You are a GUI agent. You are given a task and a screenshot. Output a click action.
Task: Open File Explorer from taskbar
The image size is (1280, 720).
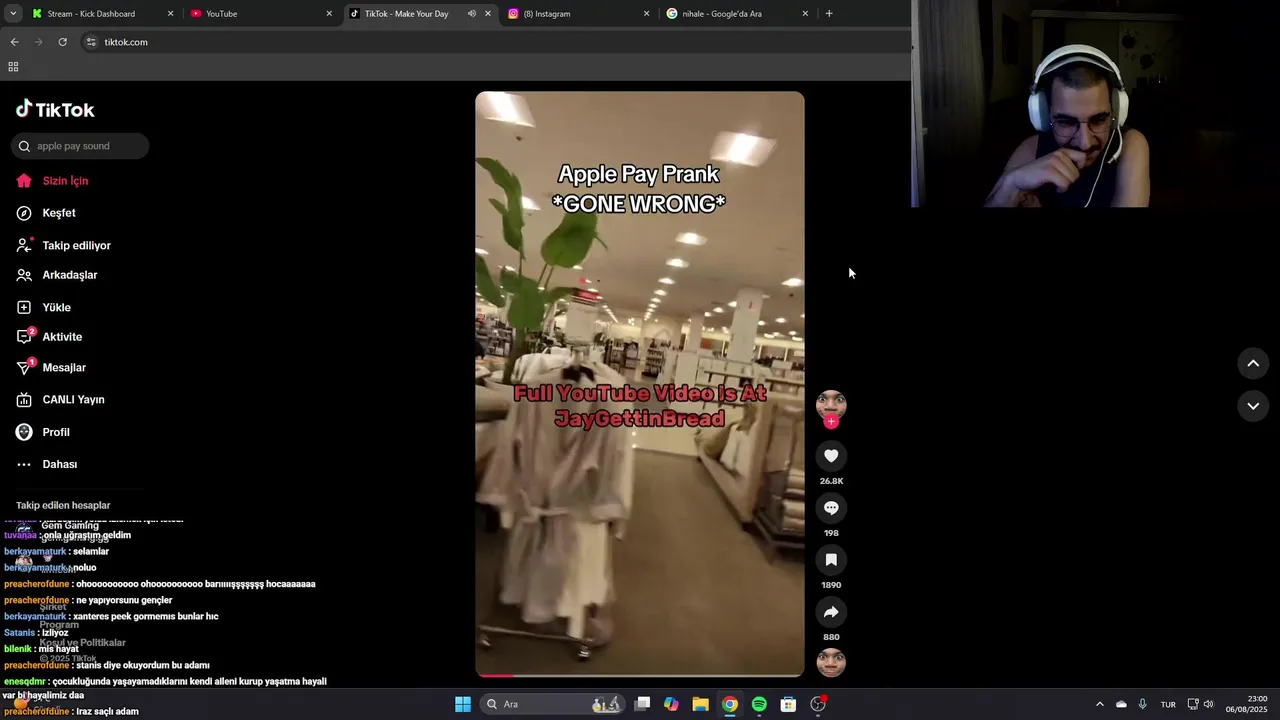700,704
